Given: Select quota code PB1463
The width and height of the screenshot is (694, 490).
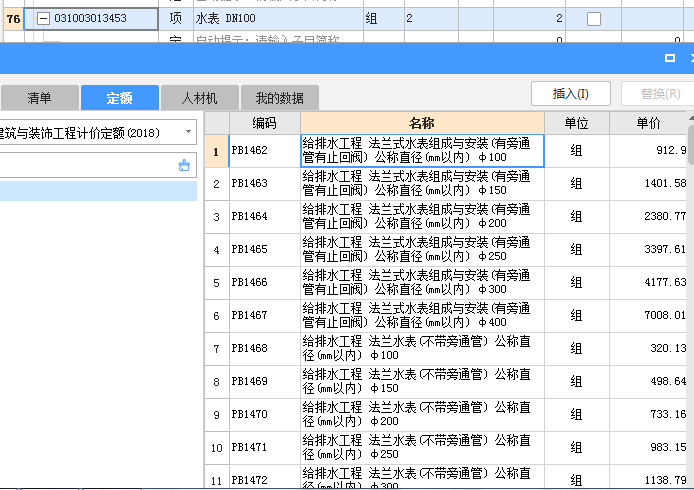Looking at the screenshot, I should point(265,184).
